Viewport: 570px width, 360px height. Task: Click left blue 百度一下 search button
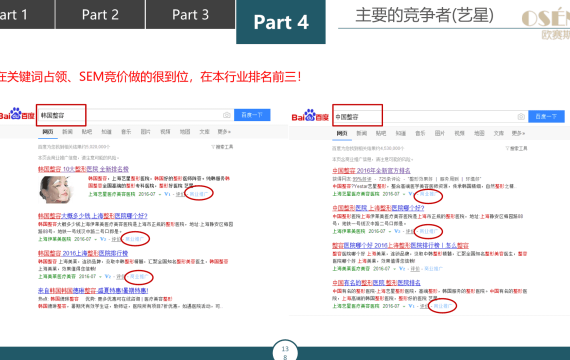[252, 115]
